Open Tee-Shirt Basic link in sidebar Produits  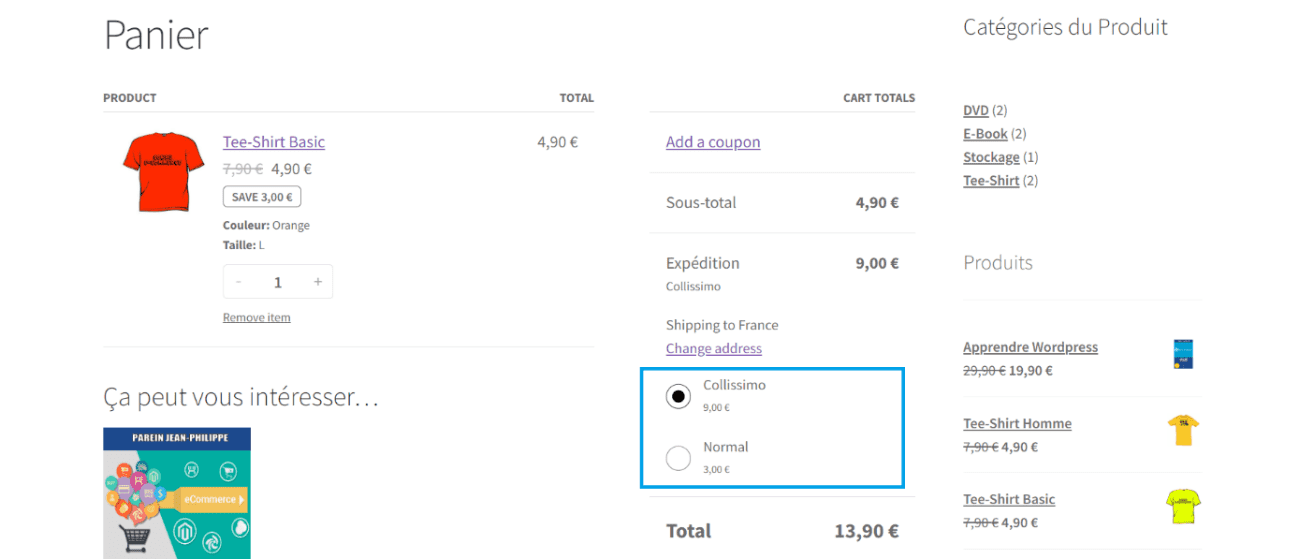coord(1009,499)
